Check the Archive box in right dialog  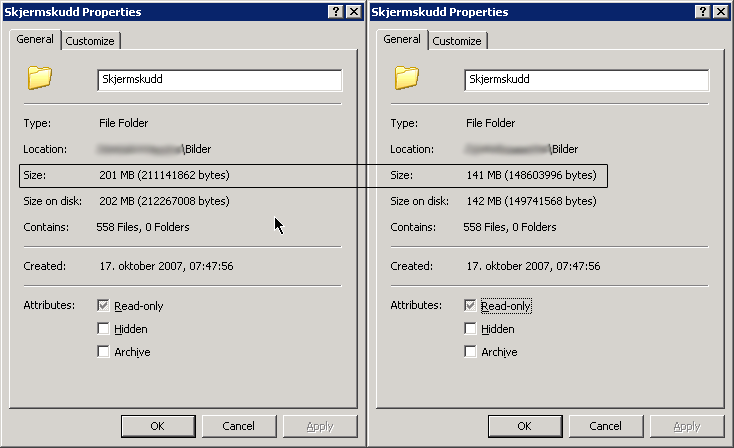(470, 352)
